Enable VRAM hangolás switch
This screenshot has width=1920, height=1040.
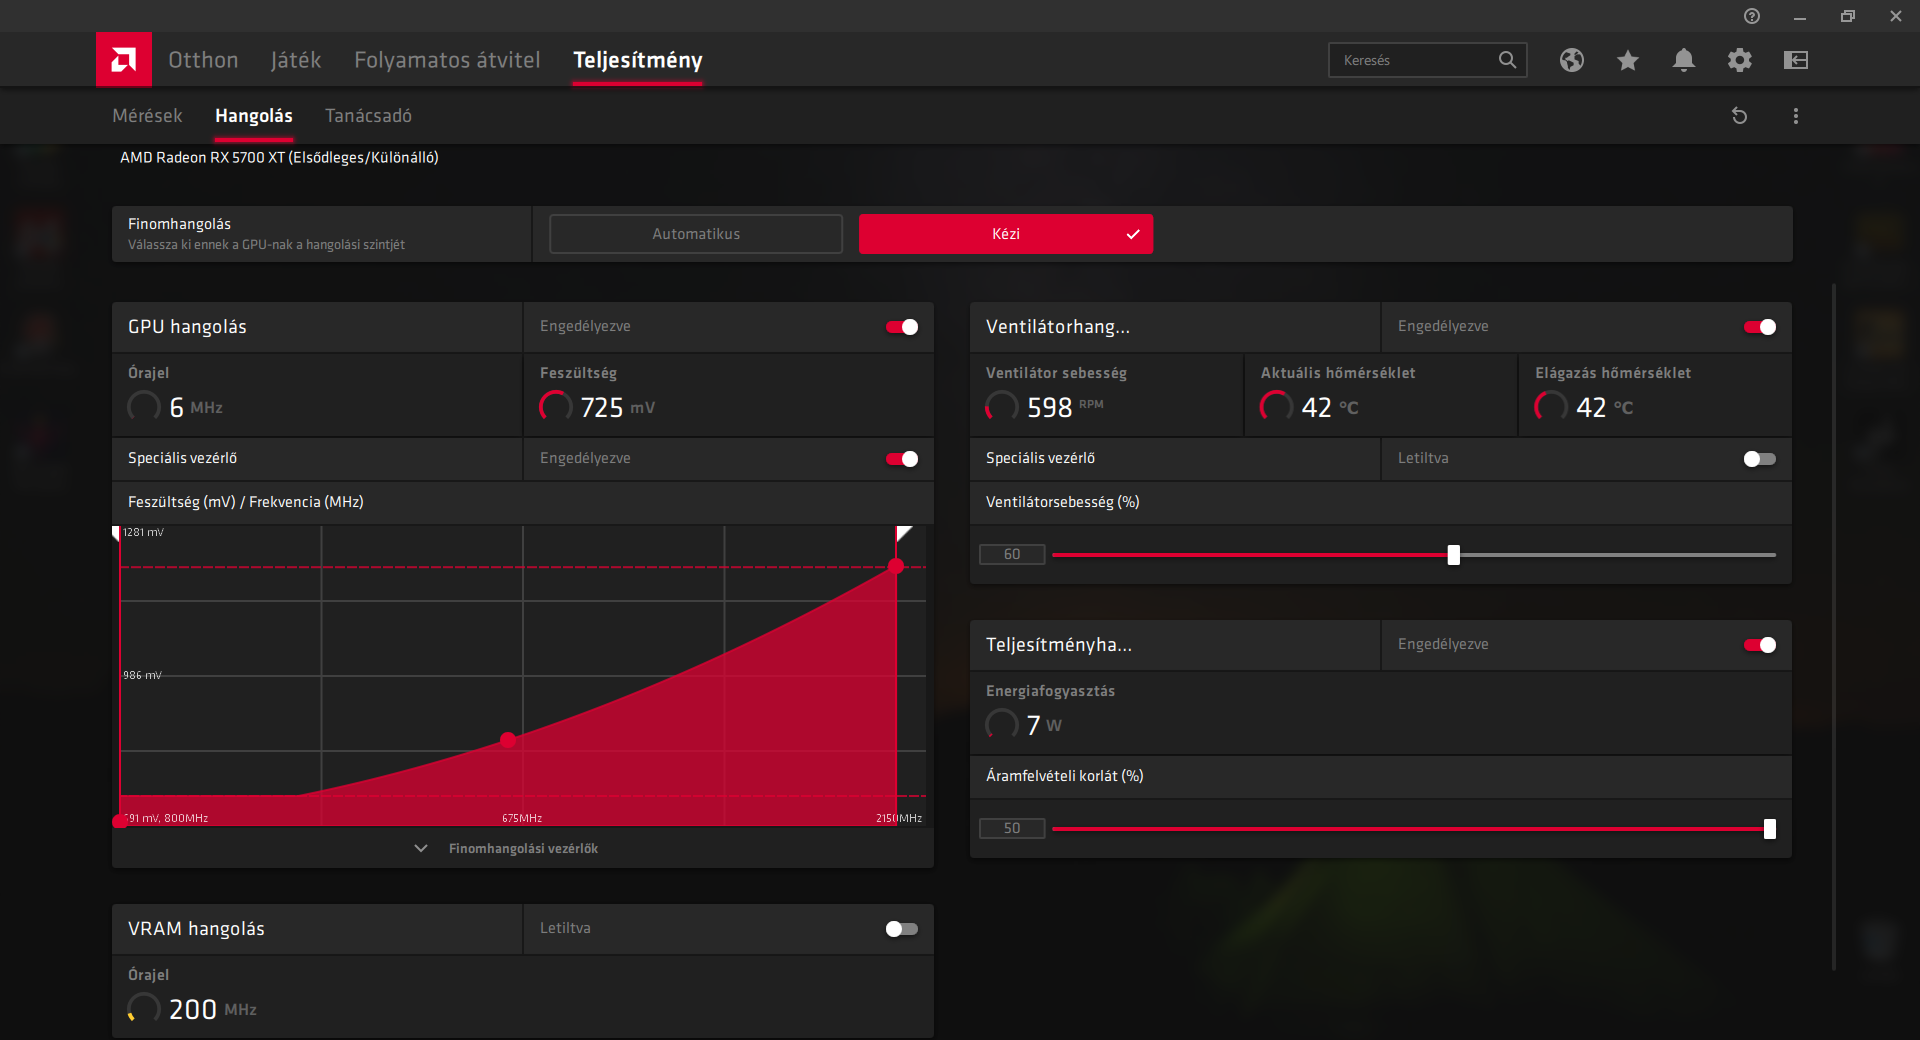tap(902, 929)
